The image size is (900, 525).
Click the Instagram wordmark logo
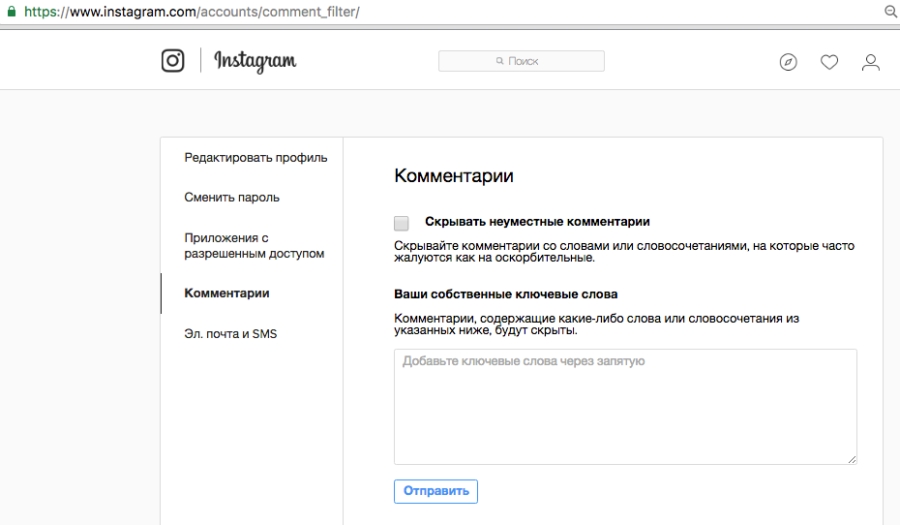(x=255, y=61)
